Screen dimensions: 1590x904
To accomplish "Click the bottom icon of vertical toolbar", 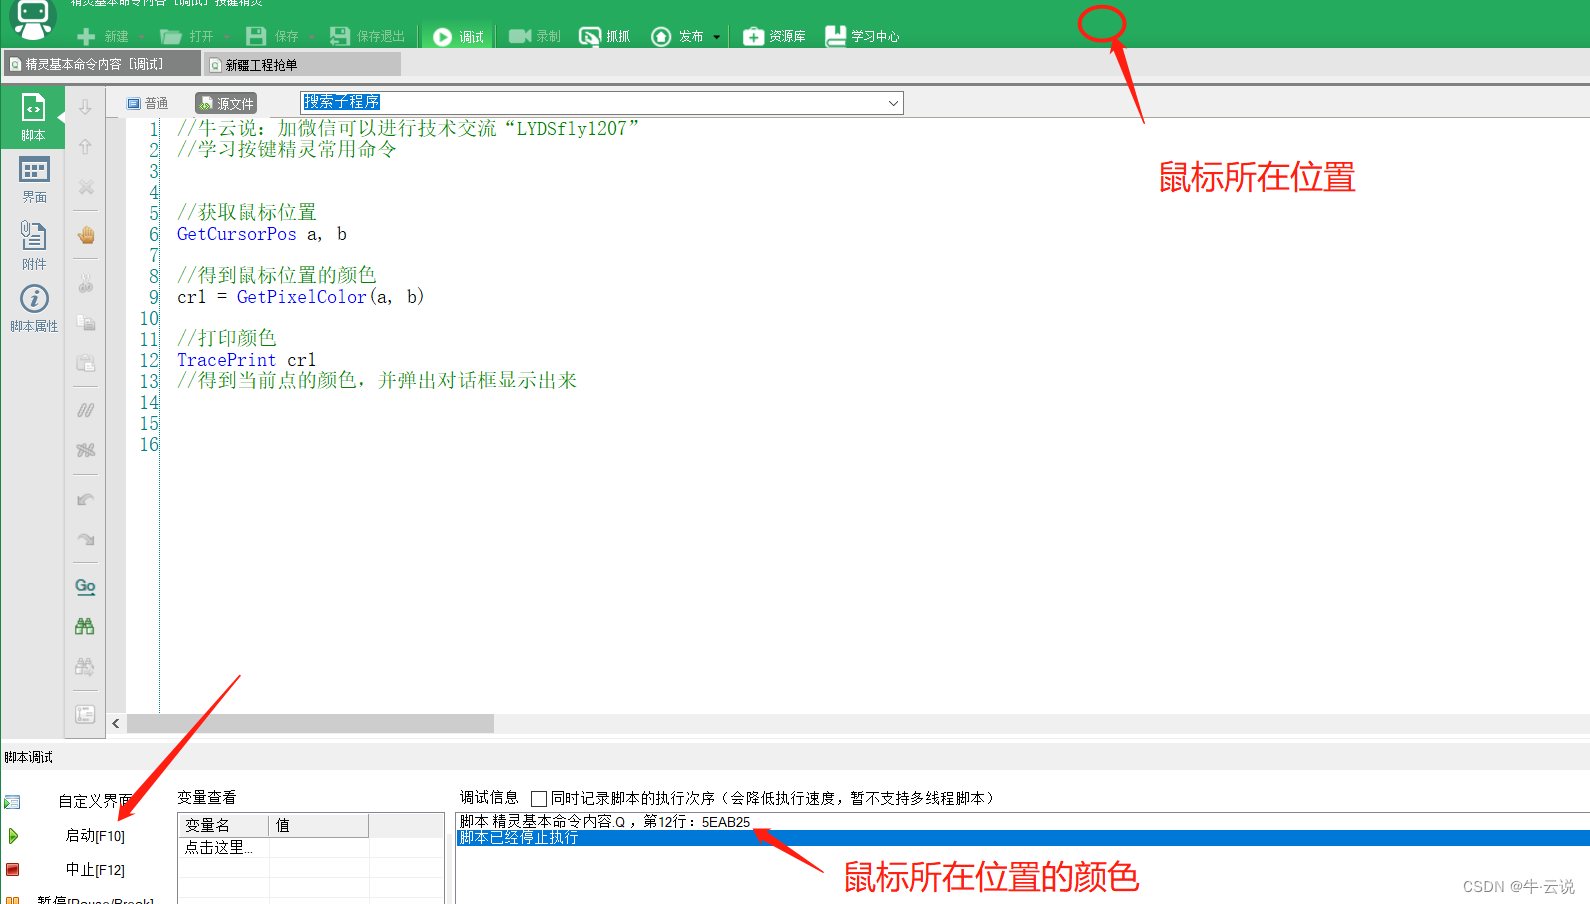I will point(86,714).
